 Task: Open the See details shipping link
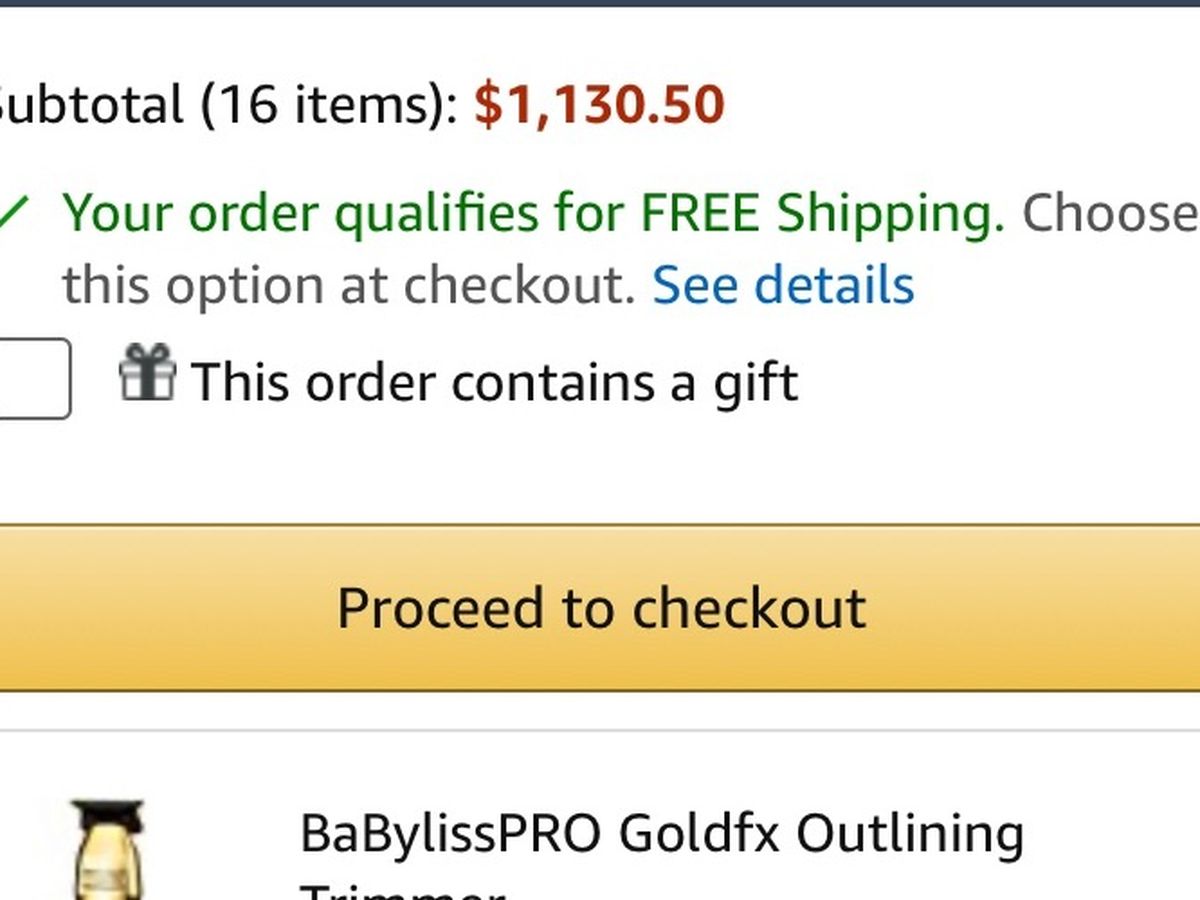click(x=783, y=285)
